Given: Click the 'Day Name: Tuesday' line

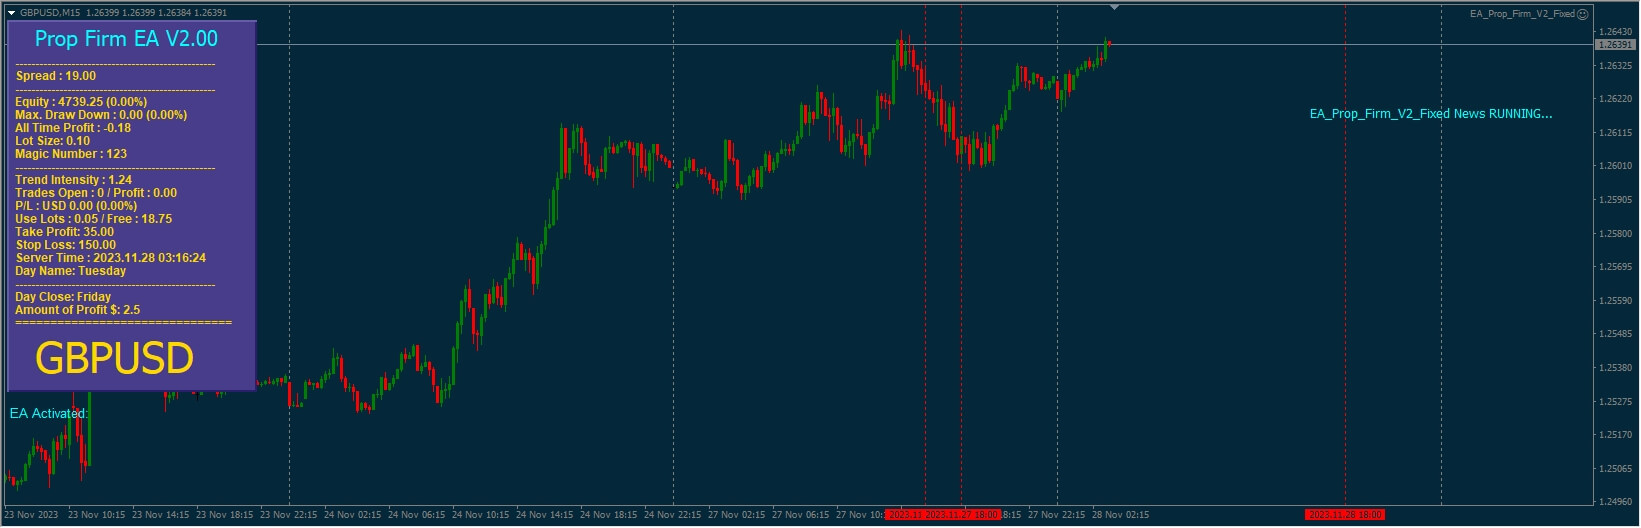Looking at the screenshot, I should (71, 271).
